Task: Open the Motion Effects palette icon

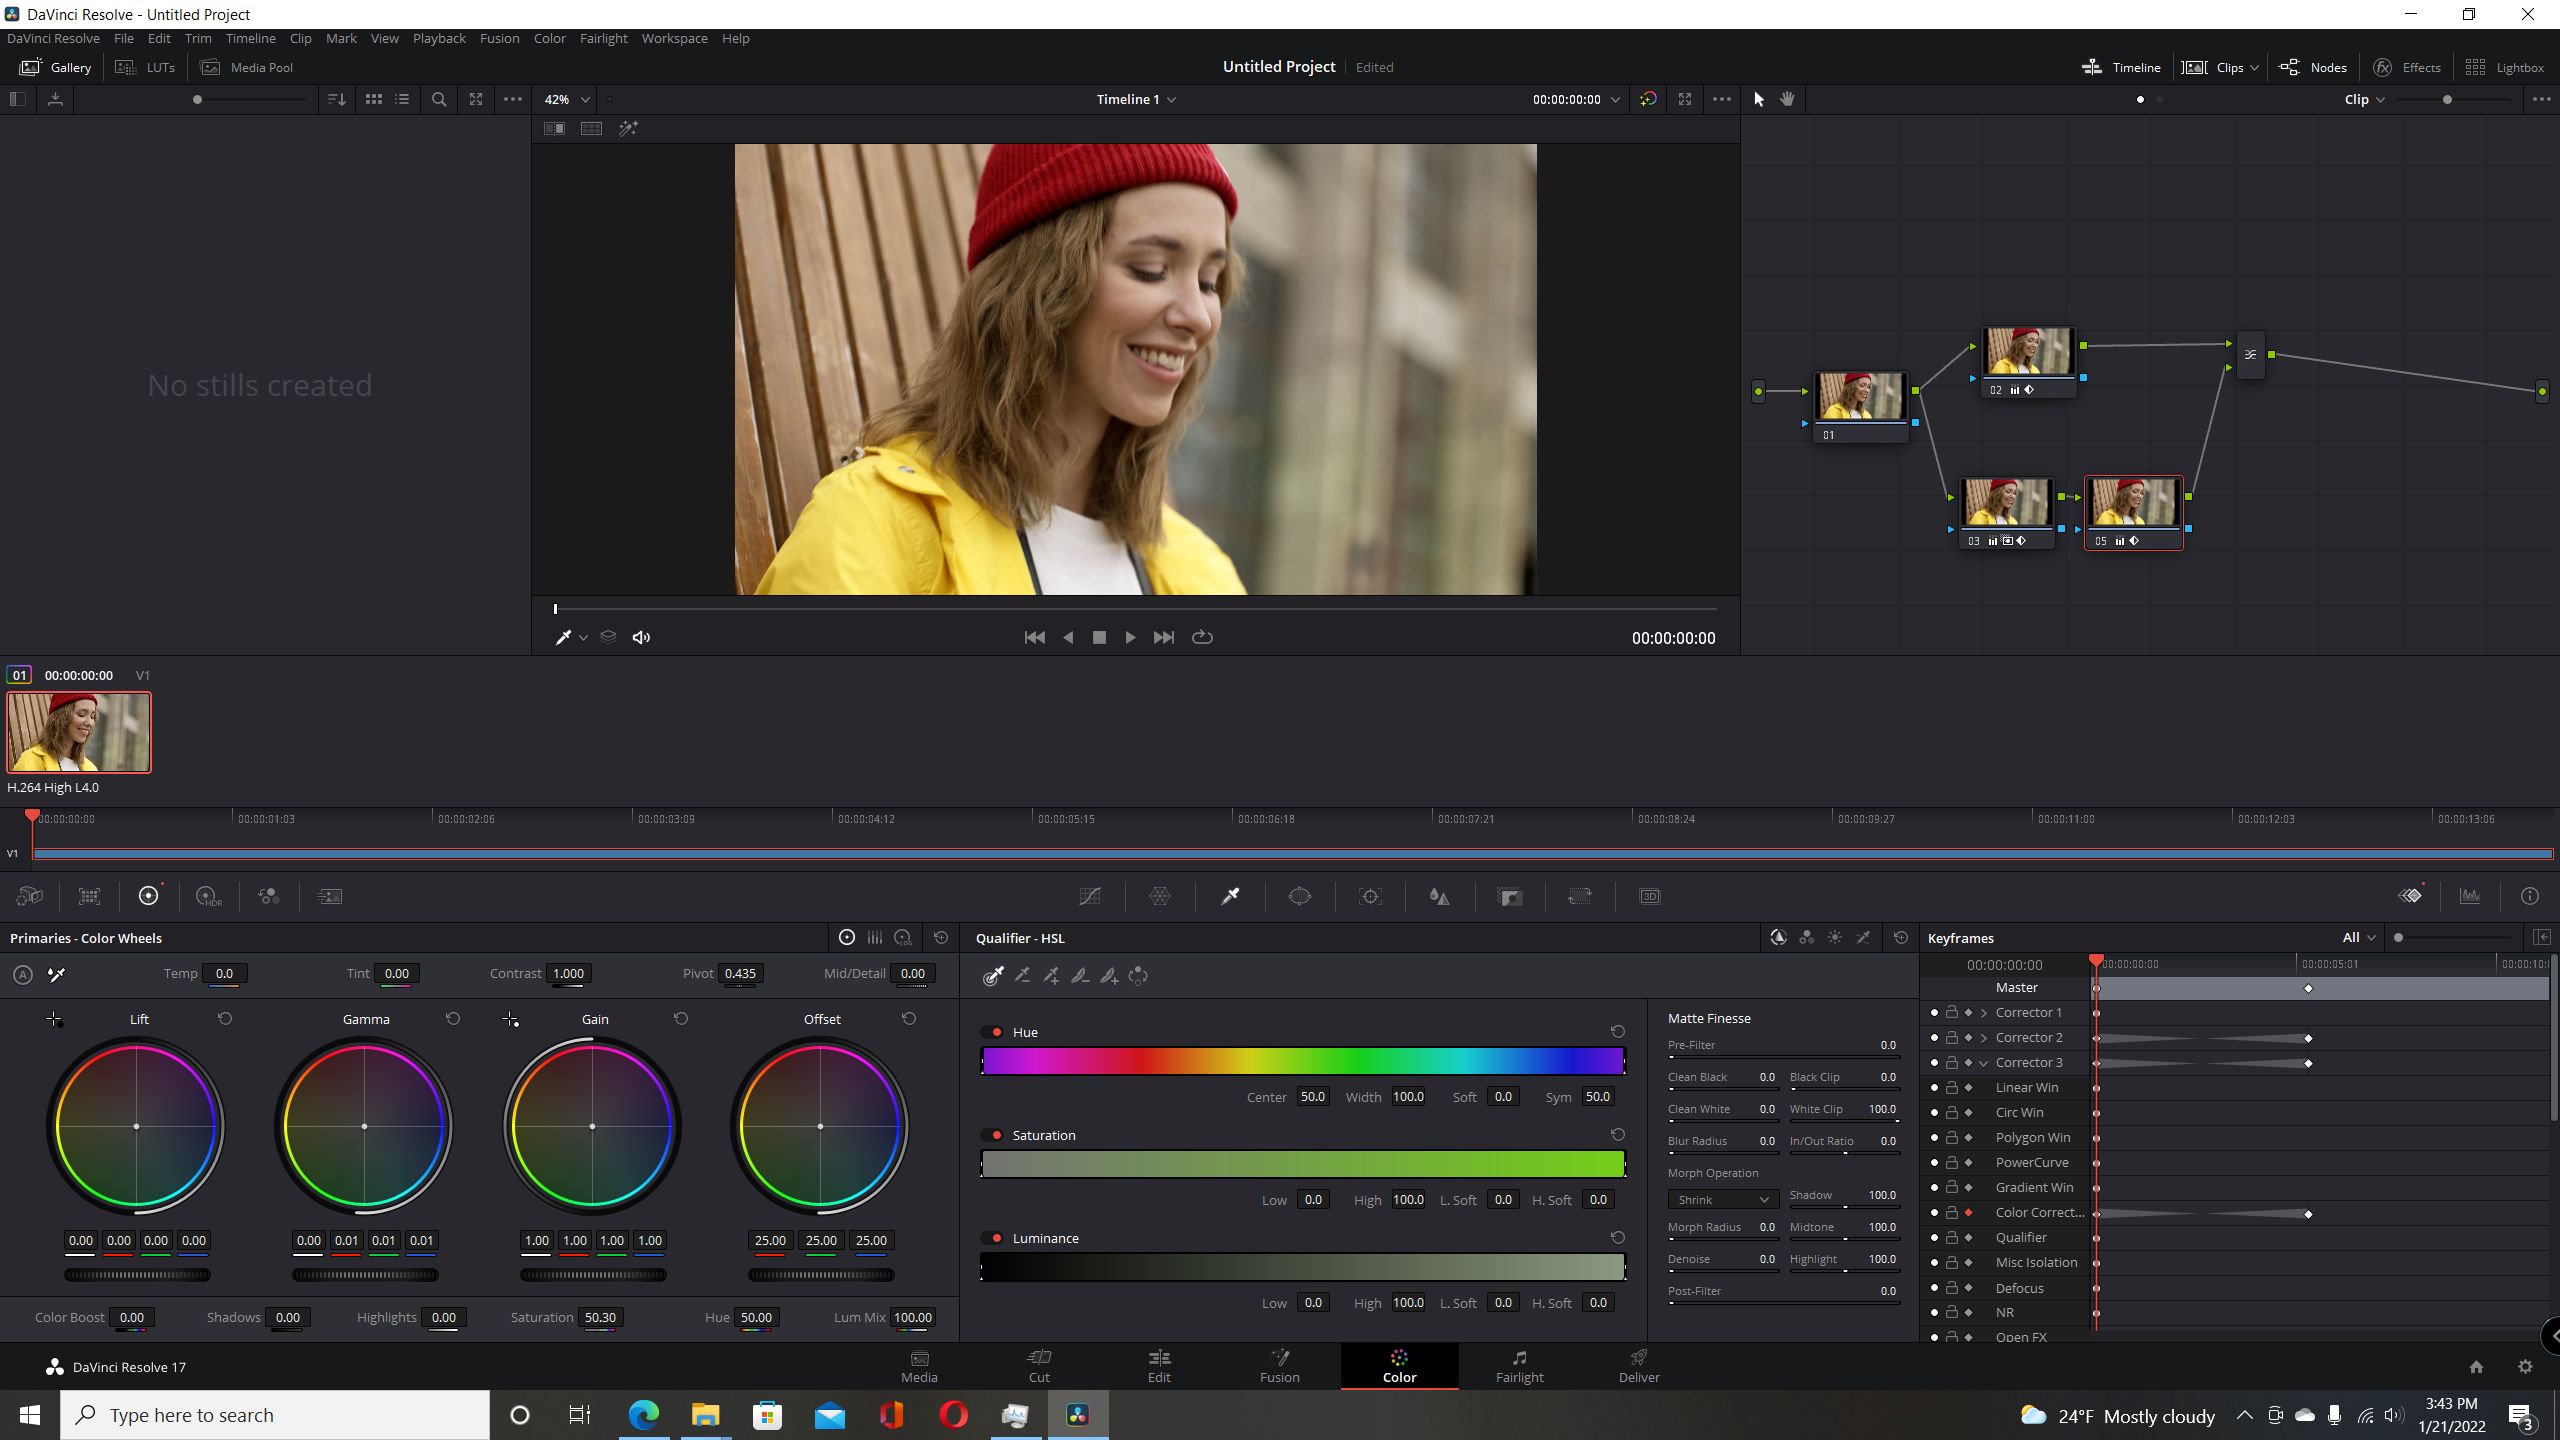Action: point(329,897)
